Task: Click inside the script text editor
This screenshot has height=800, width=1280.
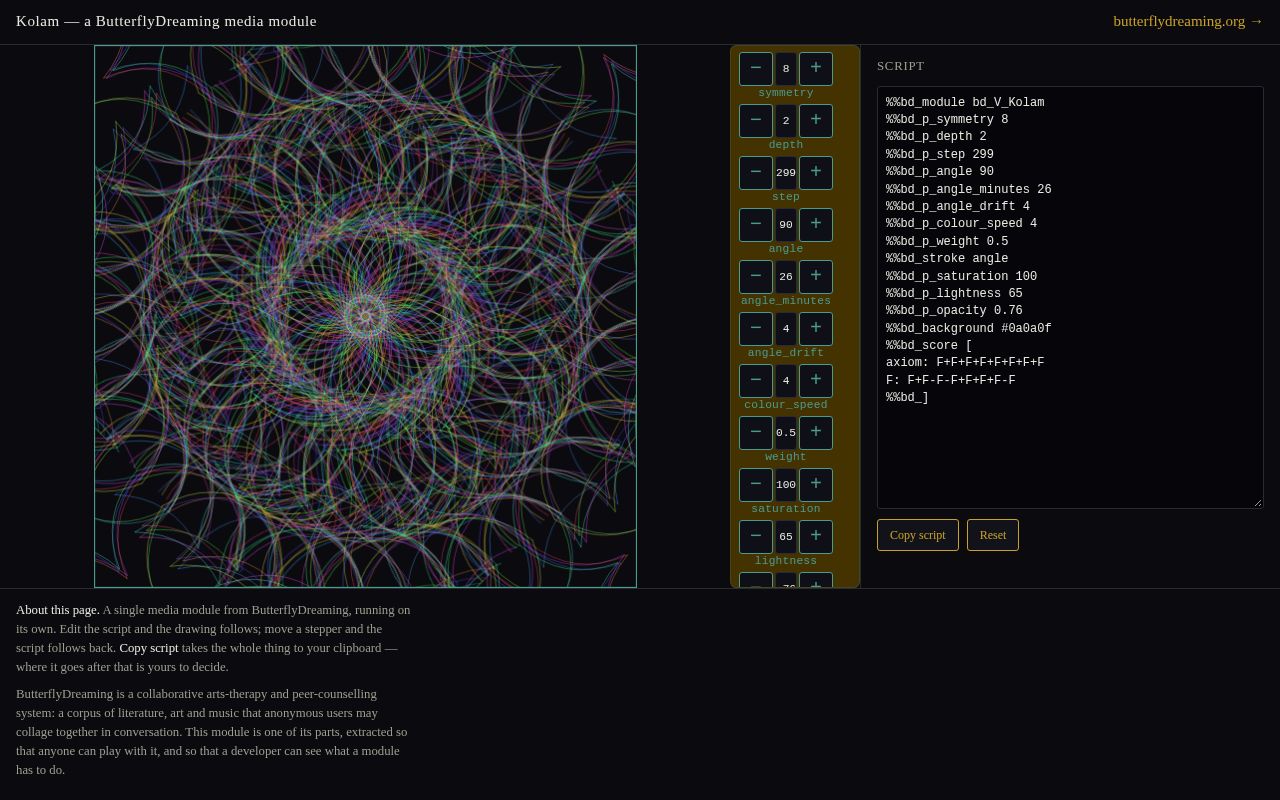Action: click(1070, 297)
